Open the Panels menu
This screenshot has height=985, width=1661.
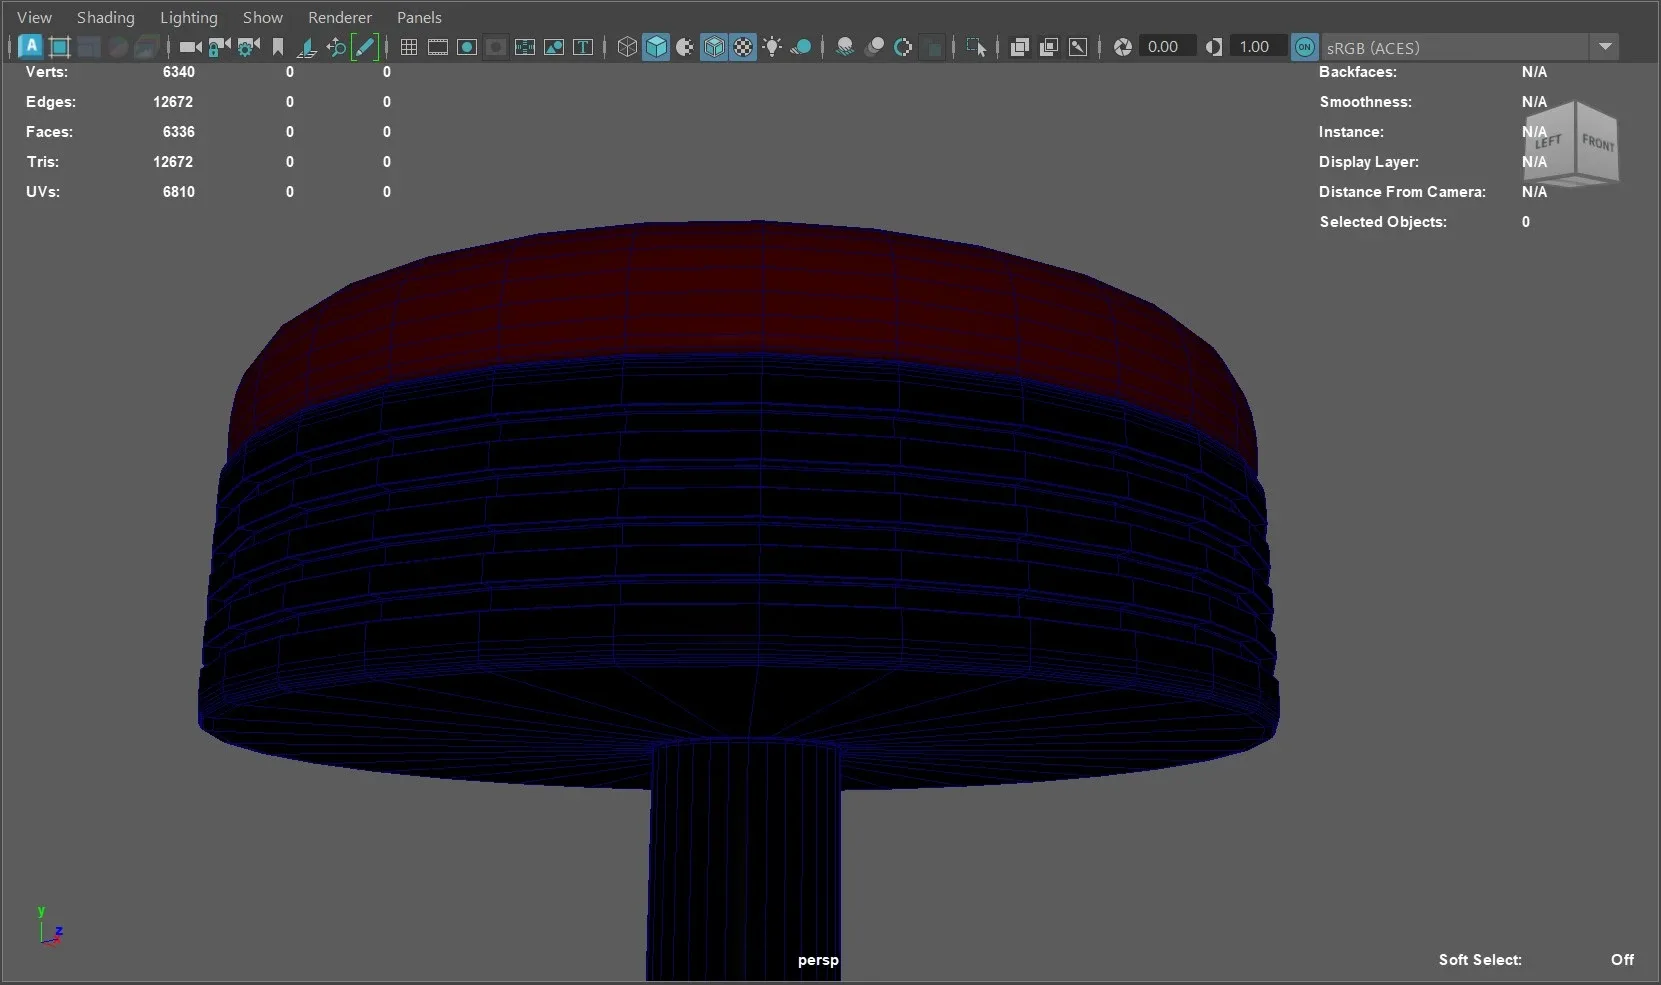419,17
